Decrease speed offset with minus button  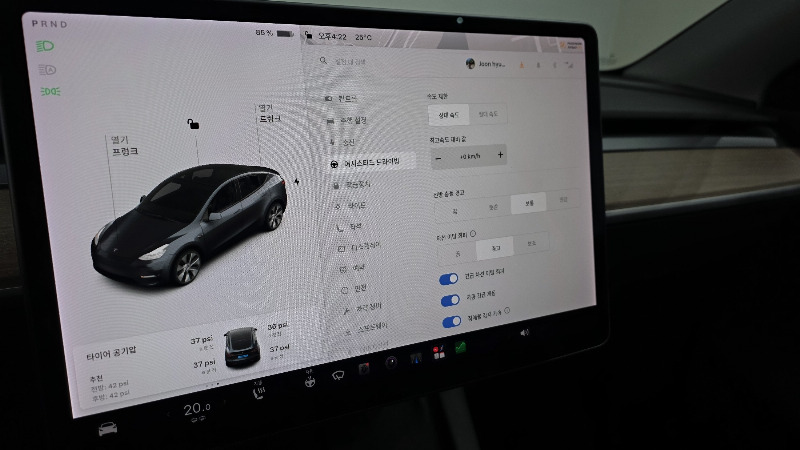438,159
